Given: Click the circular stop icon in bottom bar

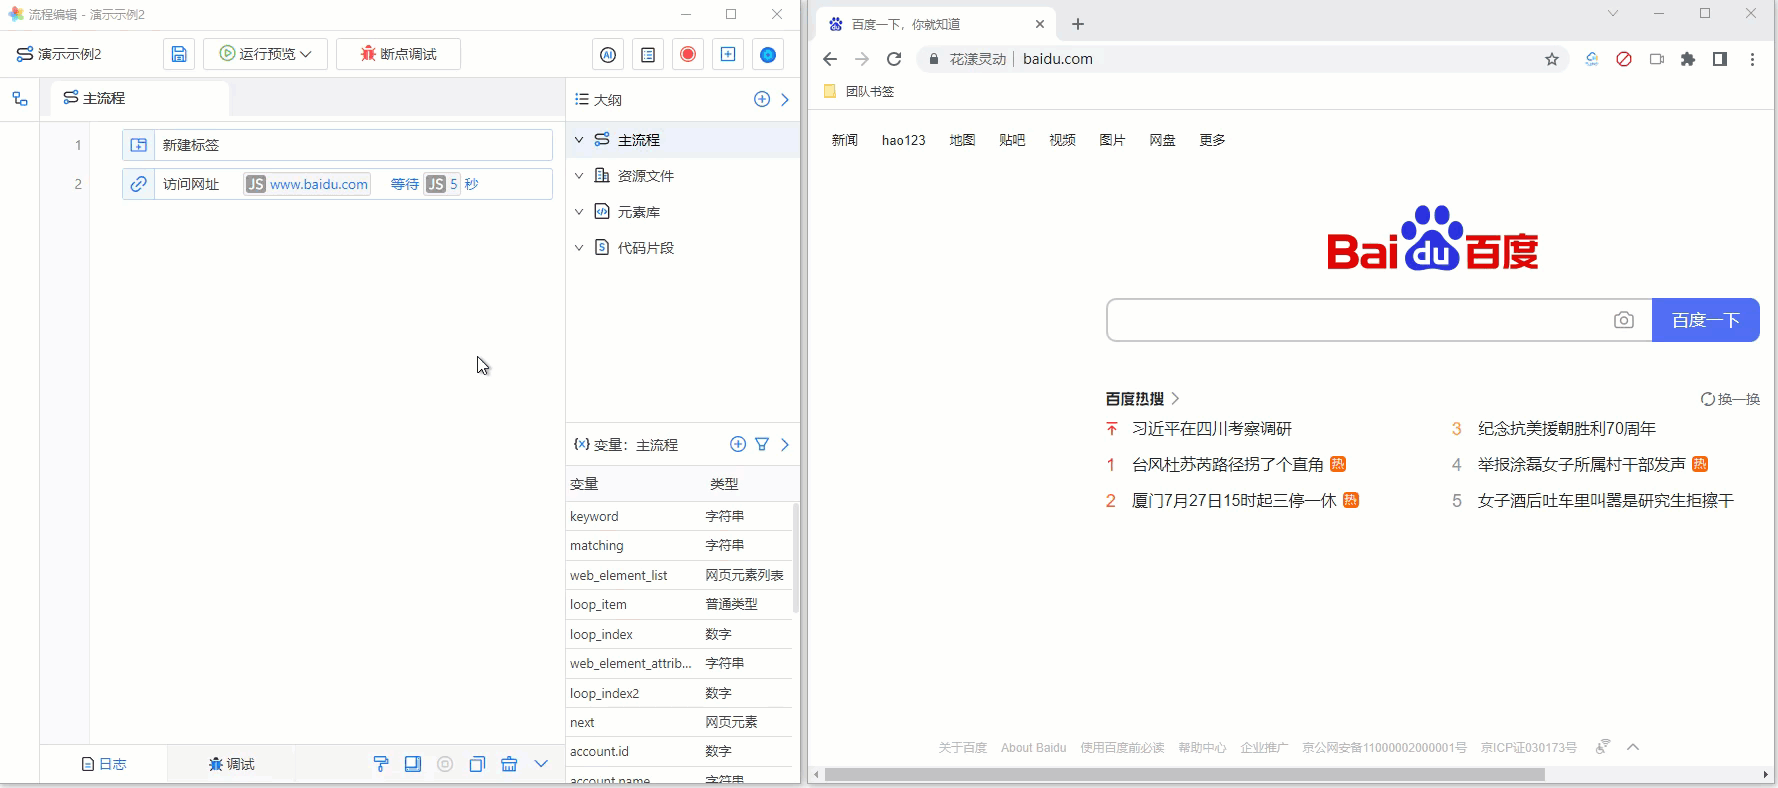Looking at the screenshot, I should [445, 764].
